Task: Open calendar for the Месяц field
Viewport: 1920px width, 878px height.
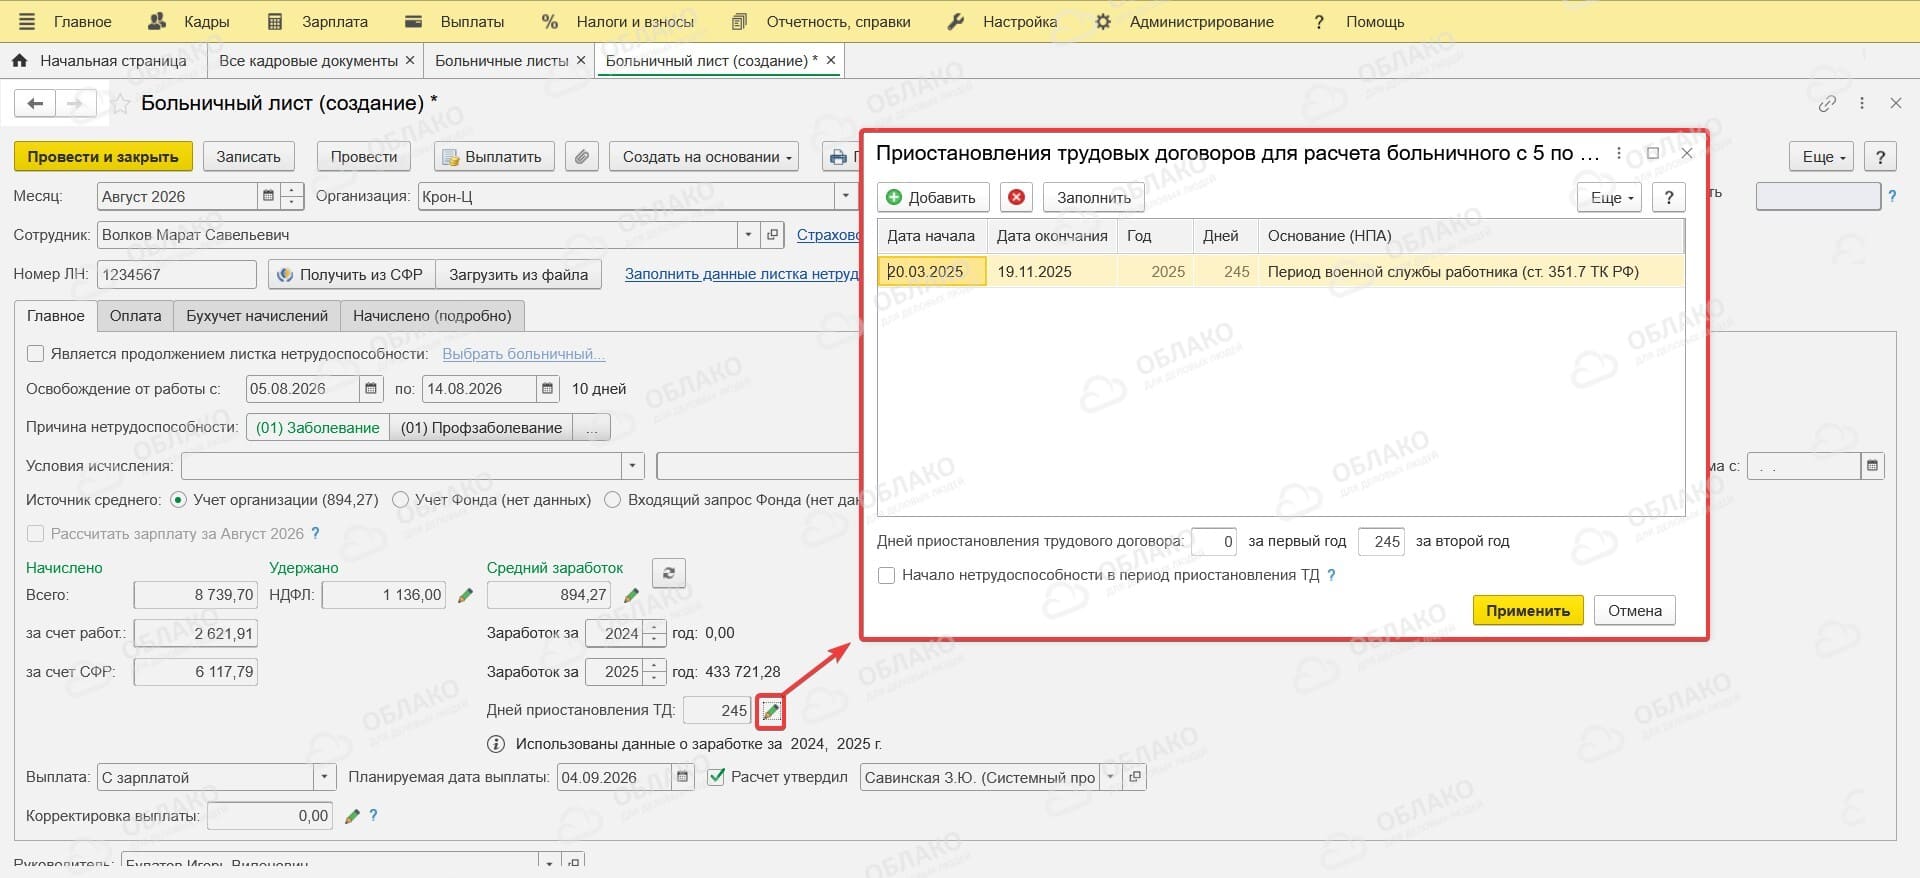Action: pyautogui.click(x=268, y=196)
